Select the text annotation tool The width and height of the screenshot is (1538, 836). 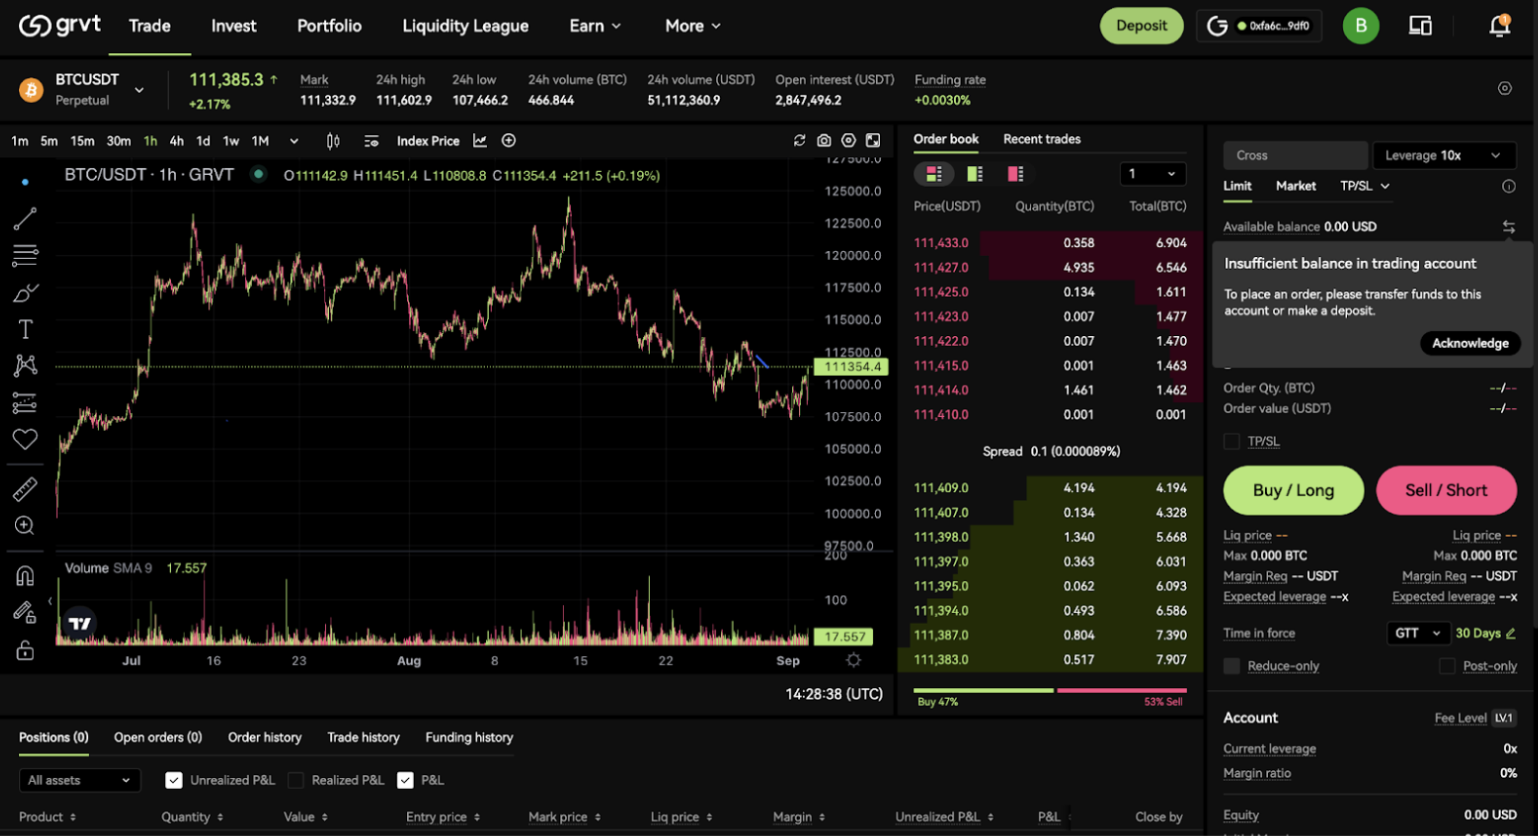click(25, 329)
